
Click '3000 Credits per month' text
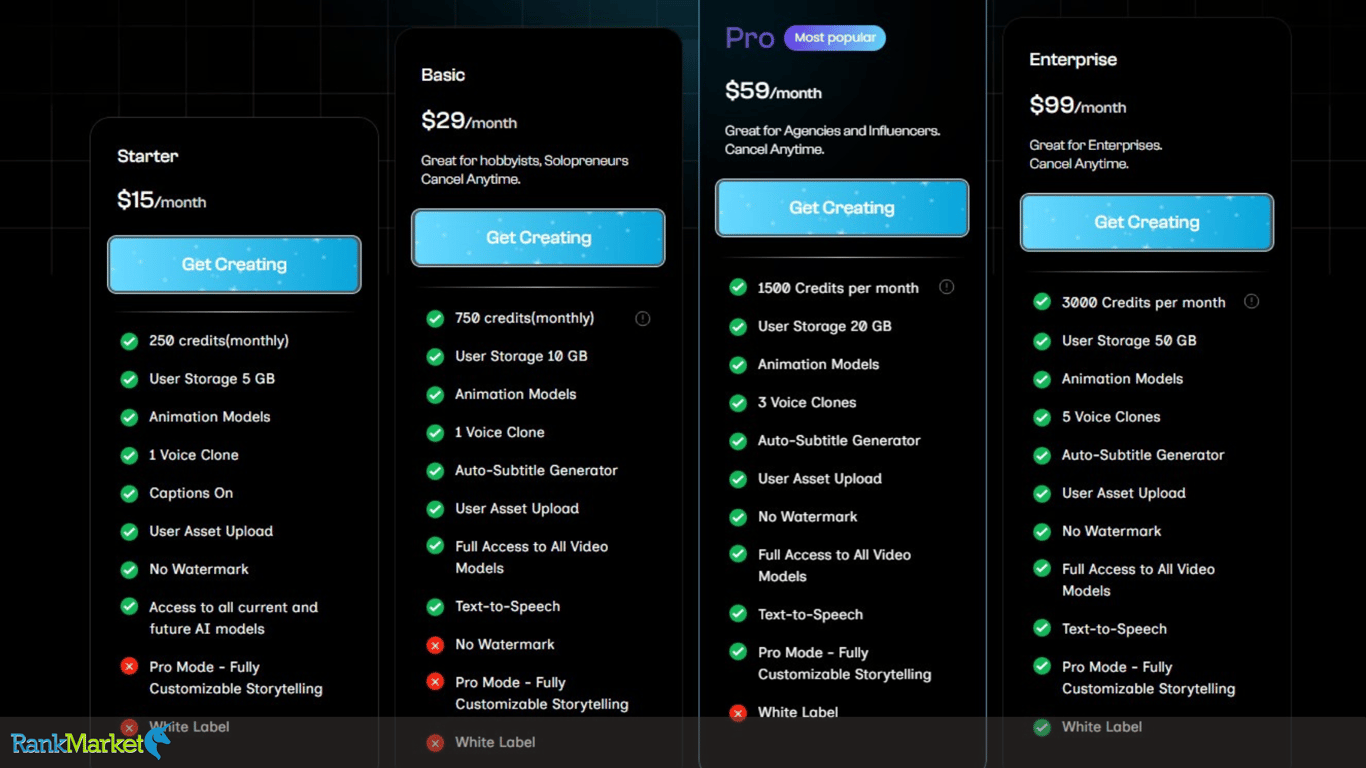coord(1144,302)
